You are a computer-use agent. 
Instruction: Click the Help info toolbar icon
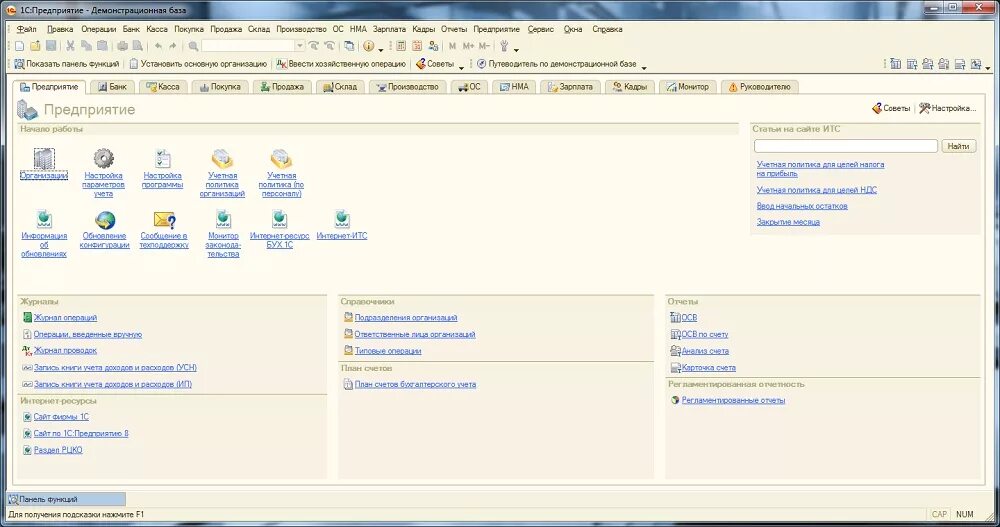(x=369, y=46)
